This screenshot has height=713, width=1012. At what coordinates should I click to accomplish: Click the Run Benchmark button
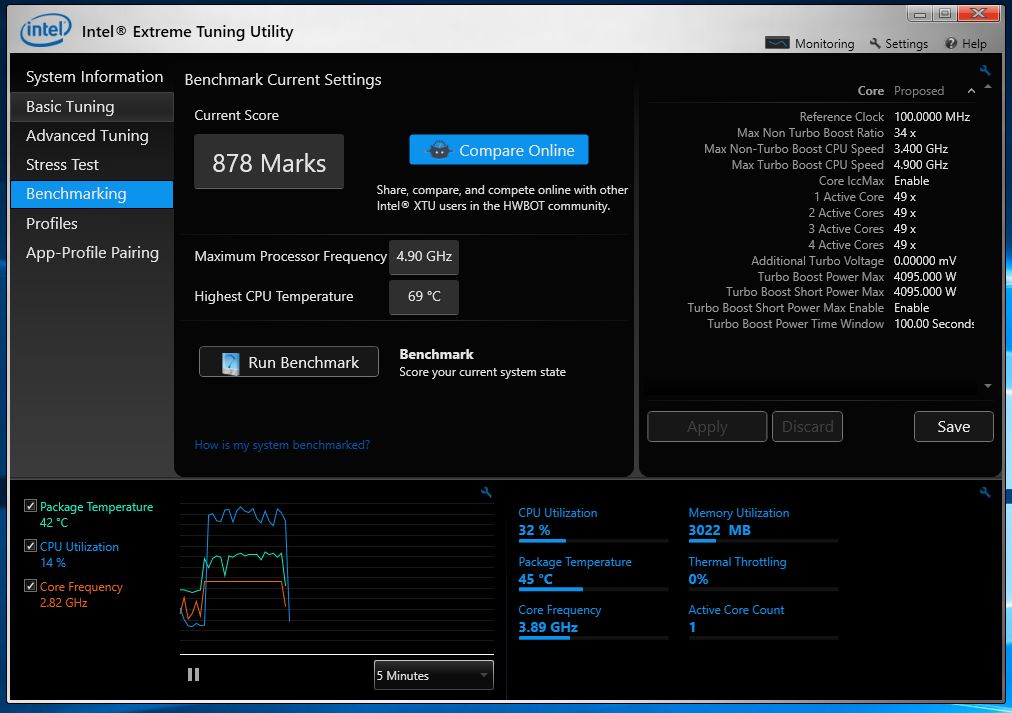pyautogui.click(x=289, y=362)
